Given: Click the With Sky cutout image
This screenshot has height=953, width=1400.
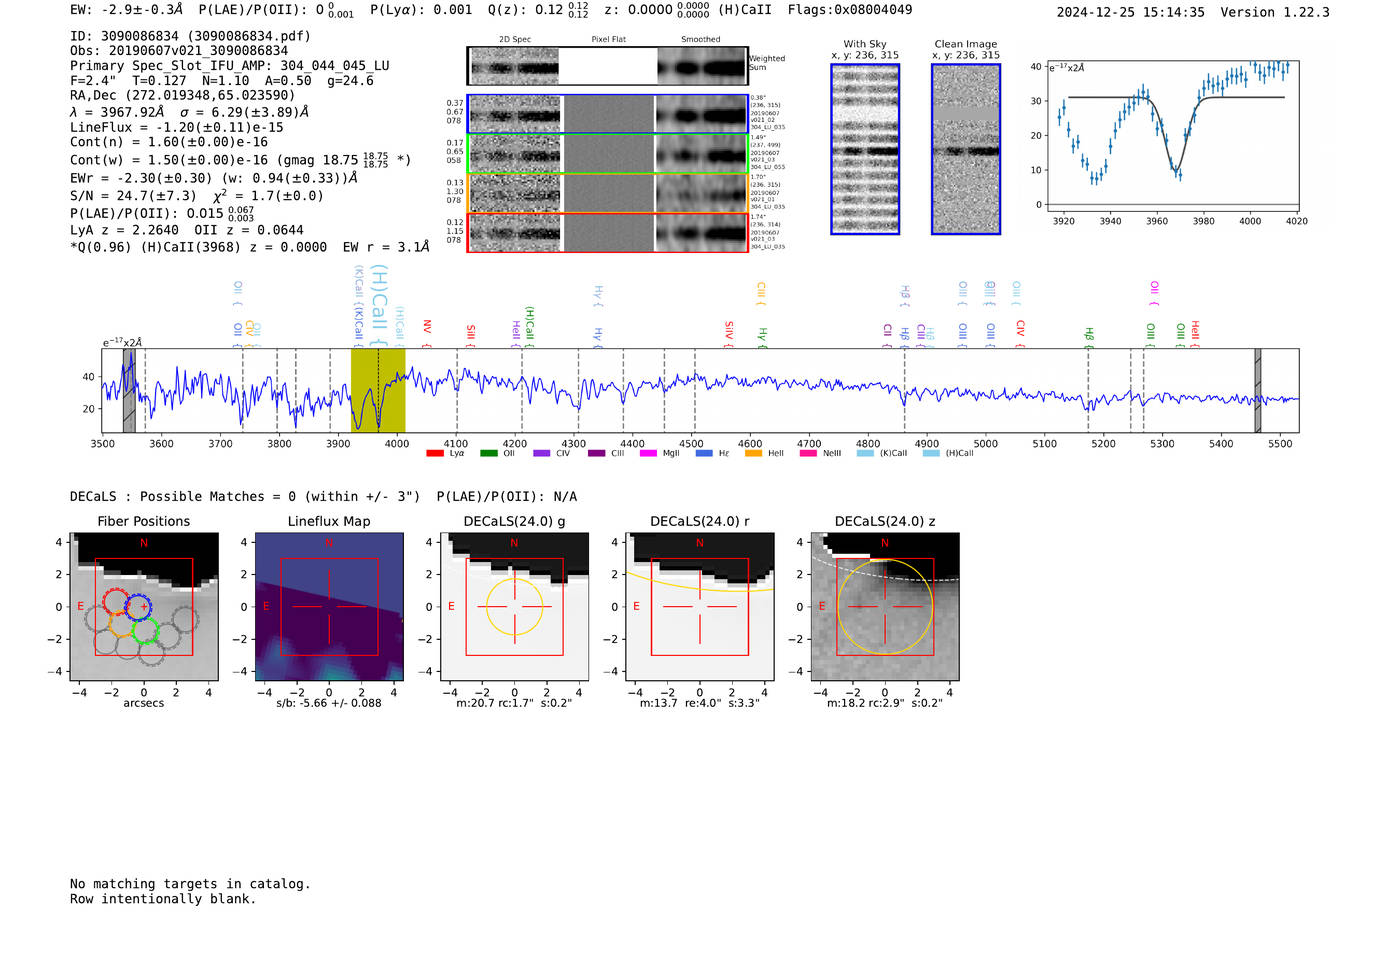Looking at the screenshot, I should click(865, 149).
